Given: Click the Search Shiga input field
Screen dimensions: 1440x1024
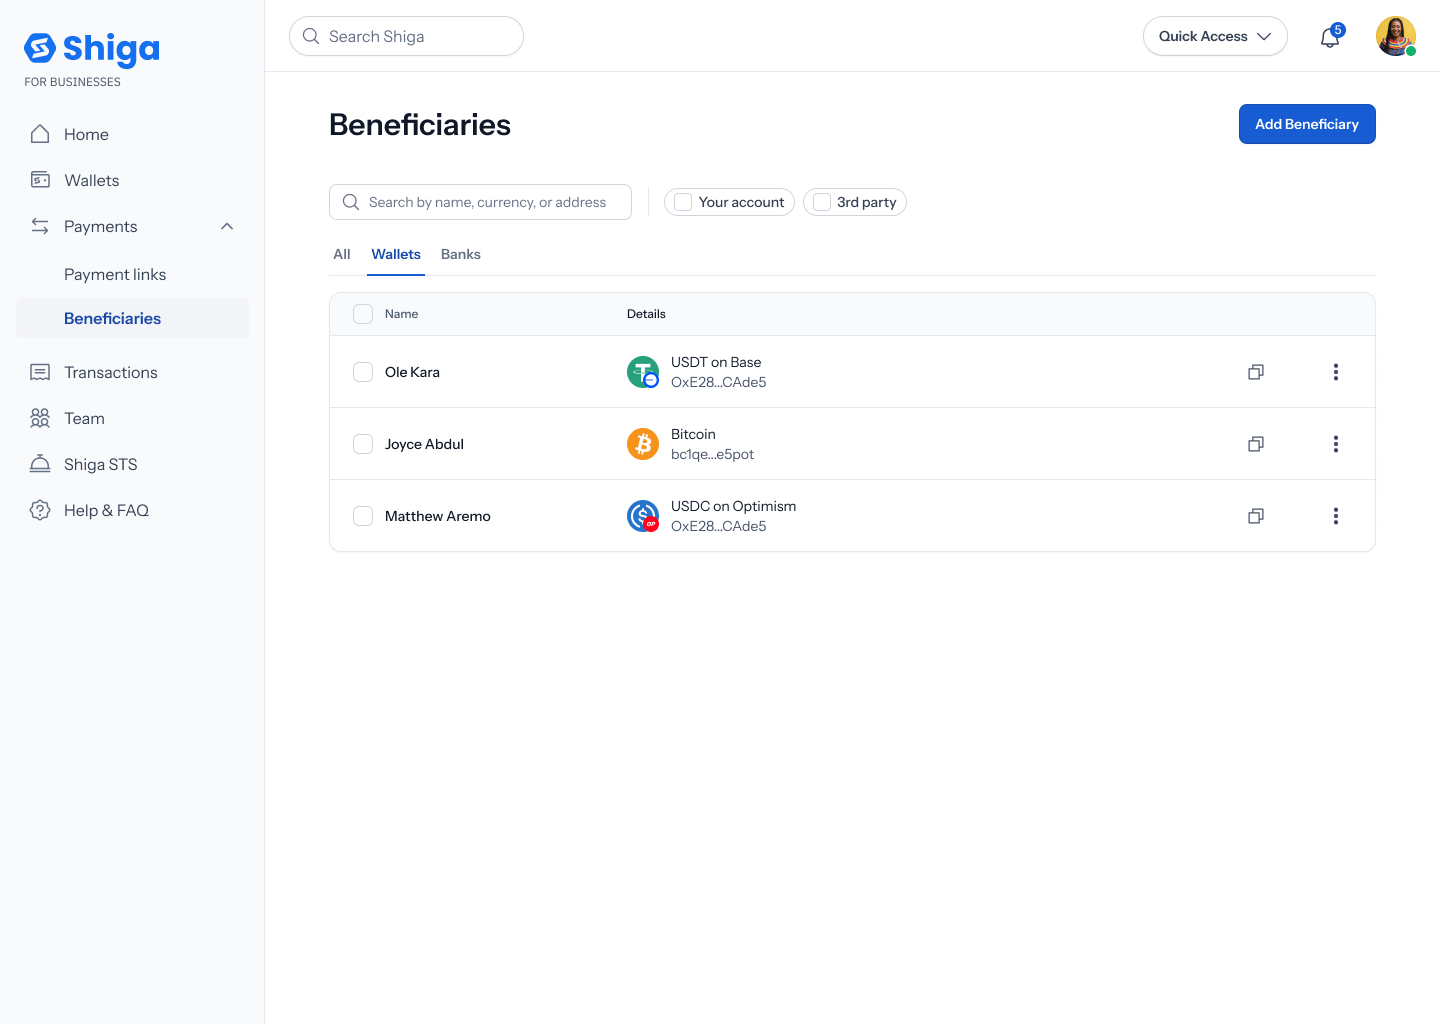Looking at the screenshot, I should tap(406, 36).
